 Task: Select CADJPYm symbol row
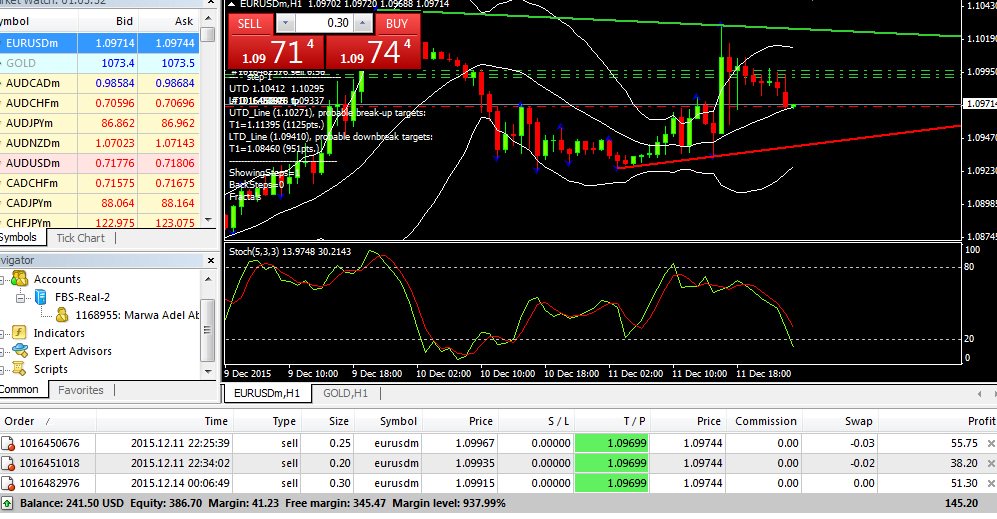point(99,203)
